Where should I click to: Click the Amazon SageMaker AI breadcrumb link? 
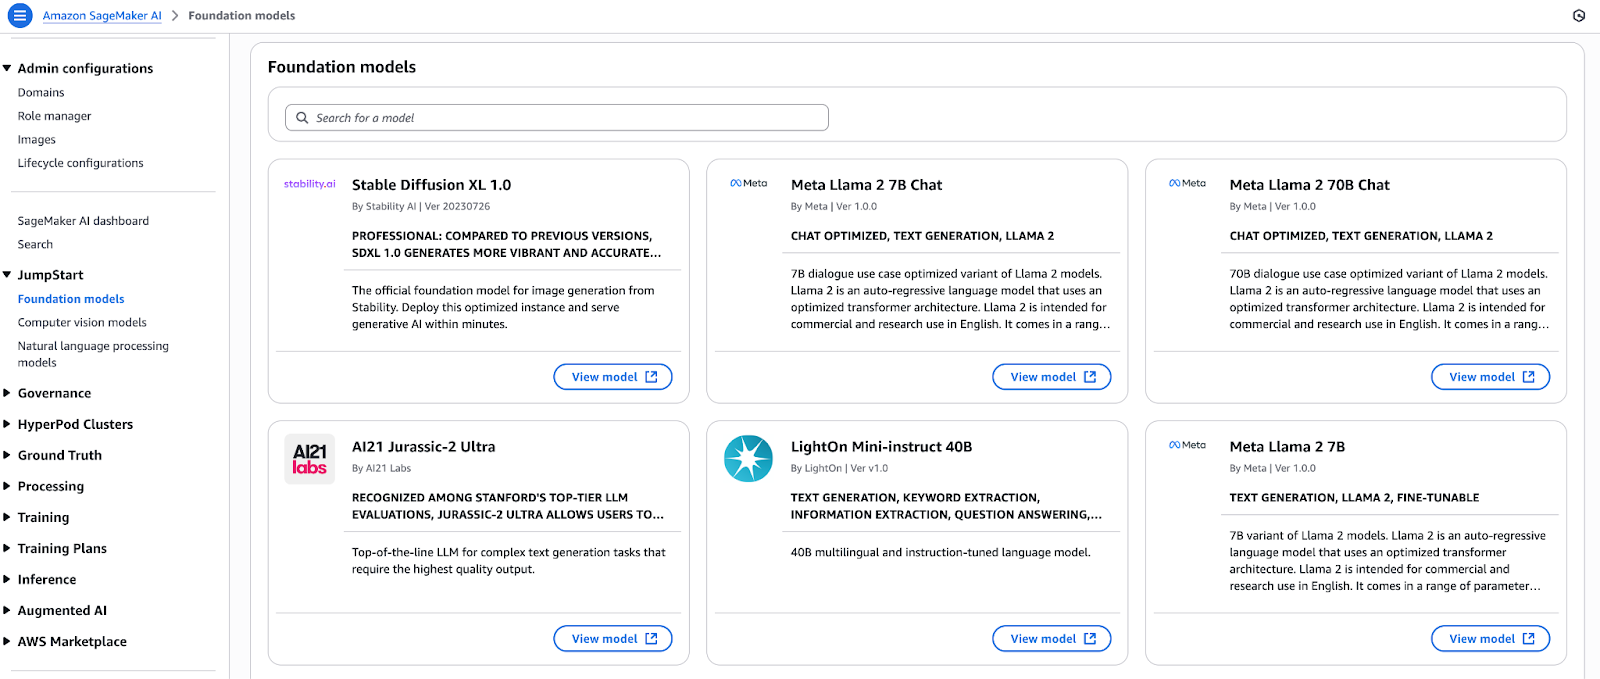pyautogui.click(x=102, y=16)
